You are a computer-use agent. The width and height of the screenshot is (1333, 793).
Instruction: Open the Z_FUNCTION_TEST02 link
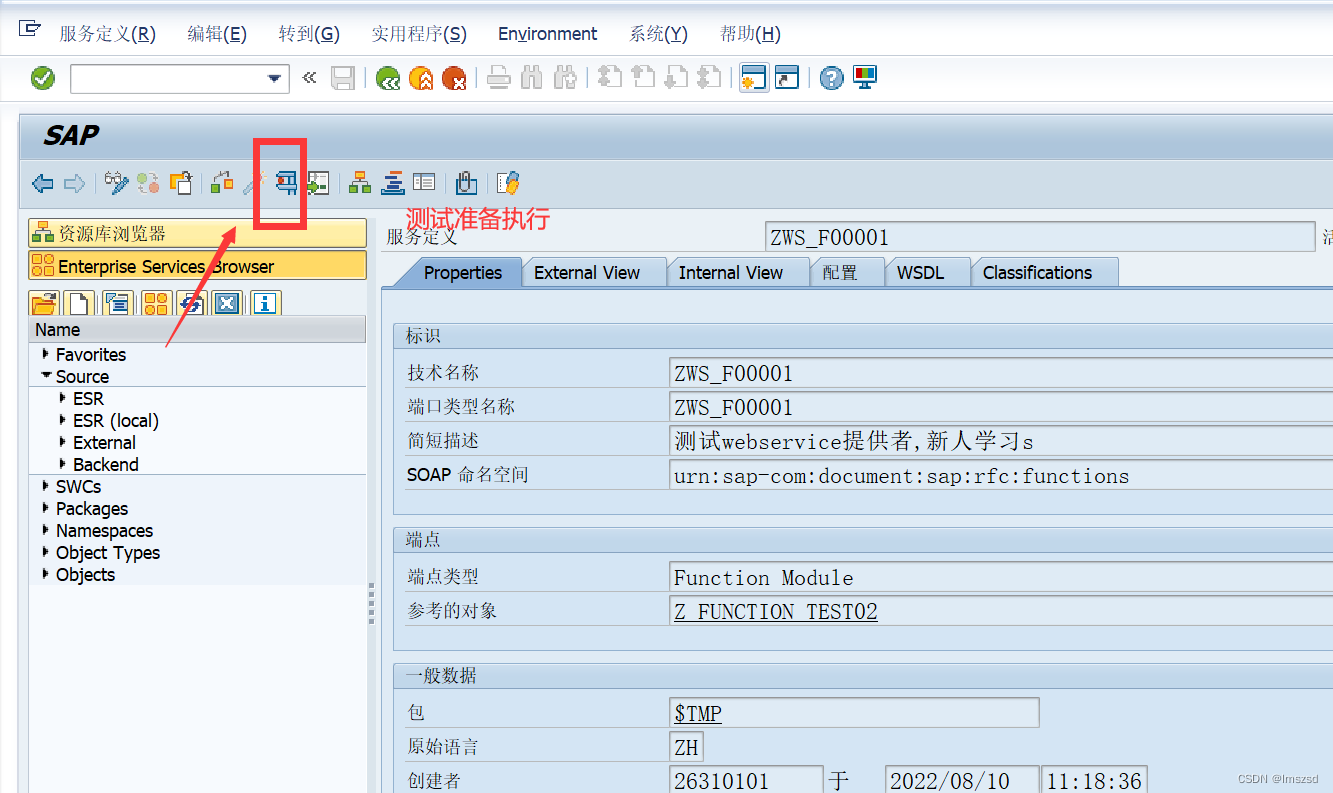(x=776, y=611)
